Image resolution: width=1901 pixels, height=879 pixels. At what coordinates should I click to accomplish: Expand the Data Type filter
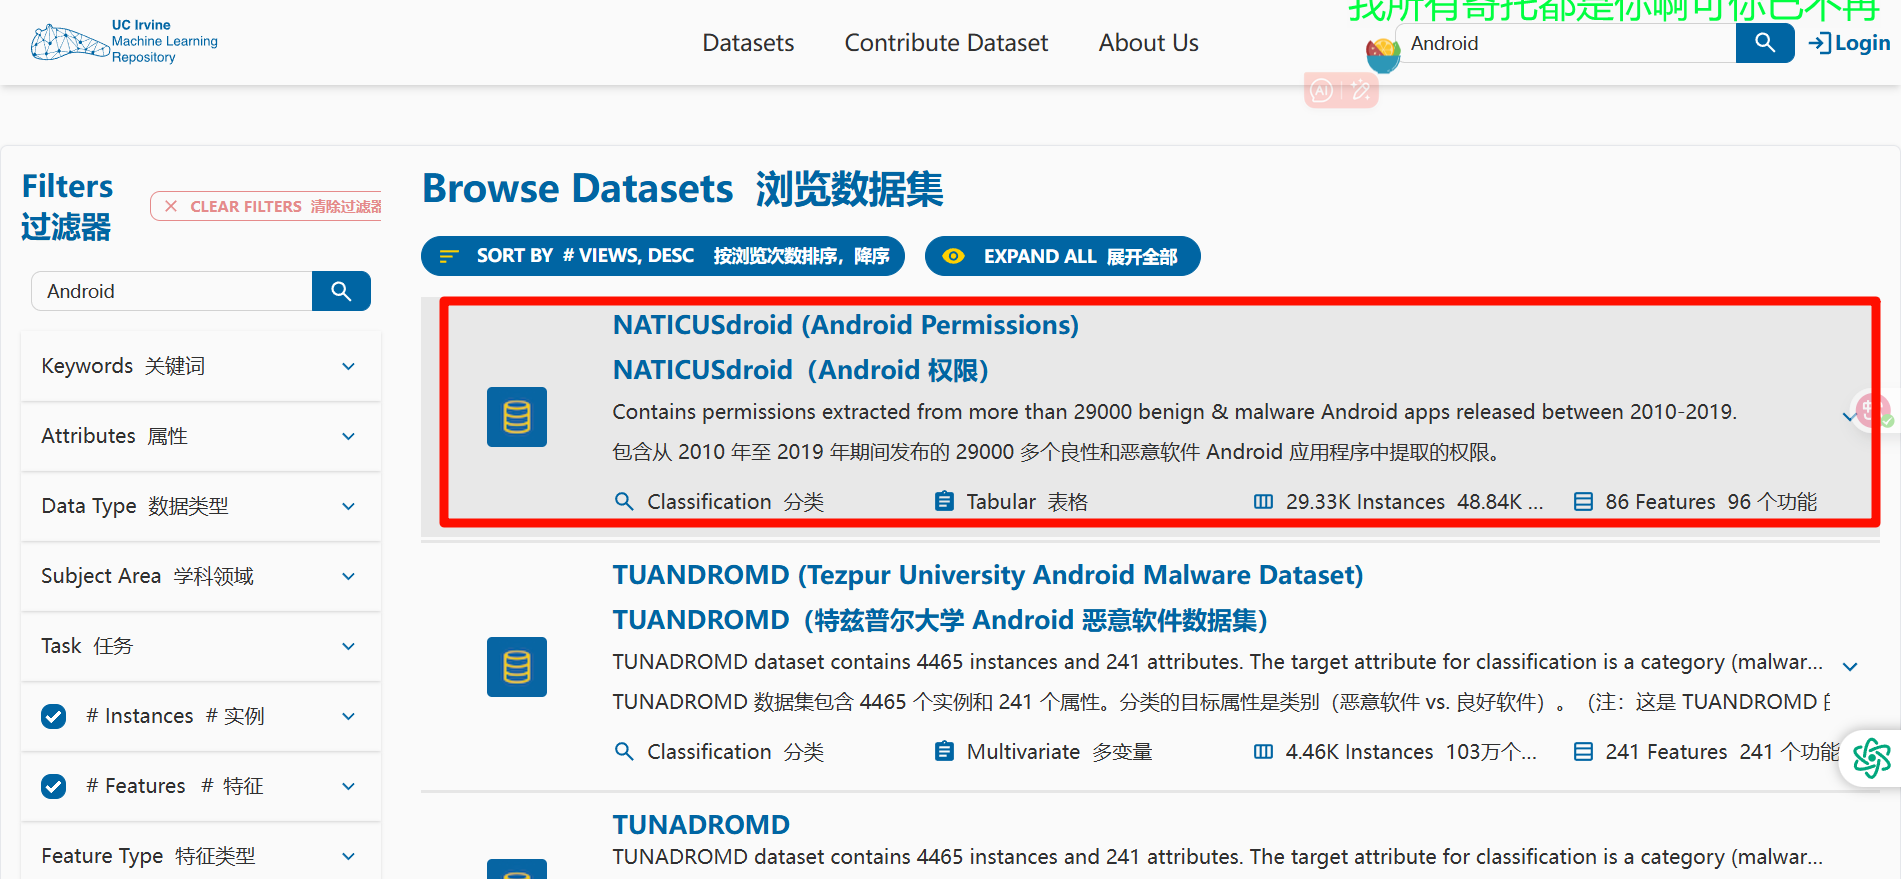coord(201,506)
